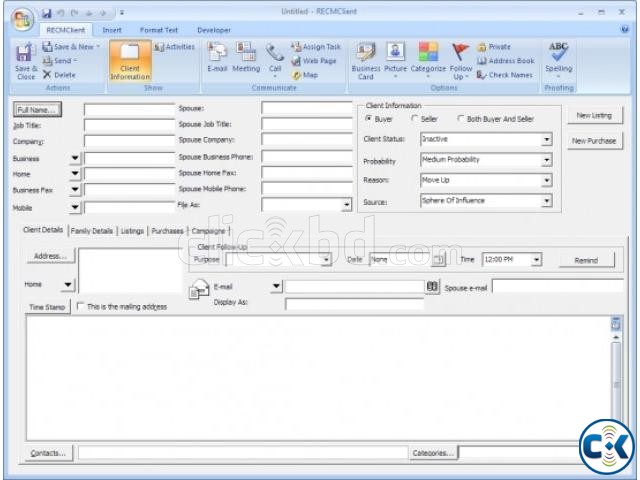Switch to the Family Details tab
Viewport: 640px width, 480px height.
pyautogui.click(x=92, y=231)
